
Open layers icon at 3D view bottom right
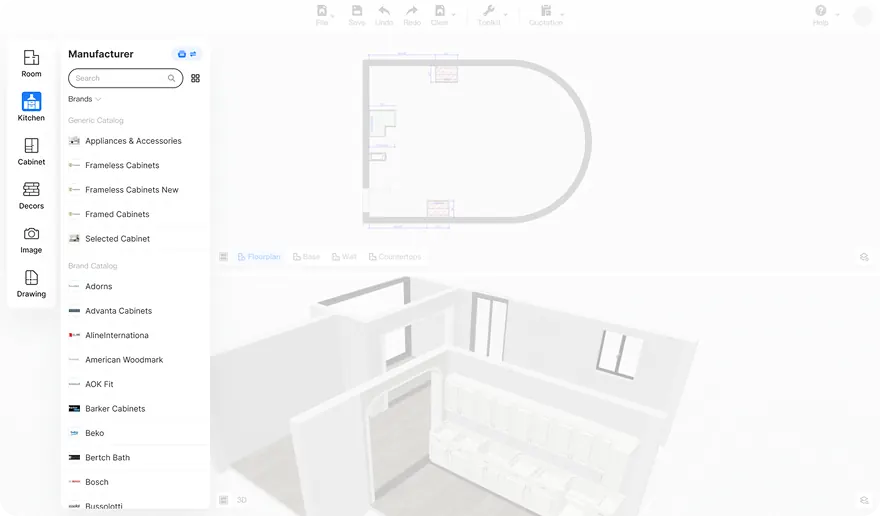pos(864,500)
